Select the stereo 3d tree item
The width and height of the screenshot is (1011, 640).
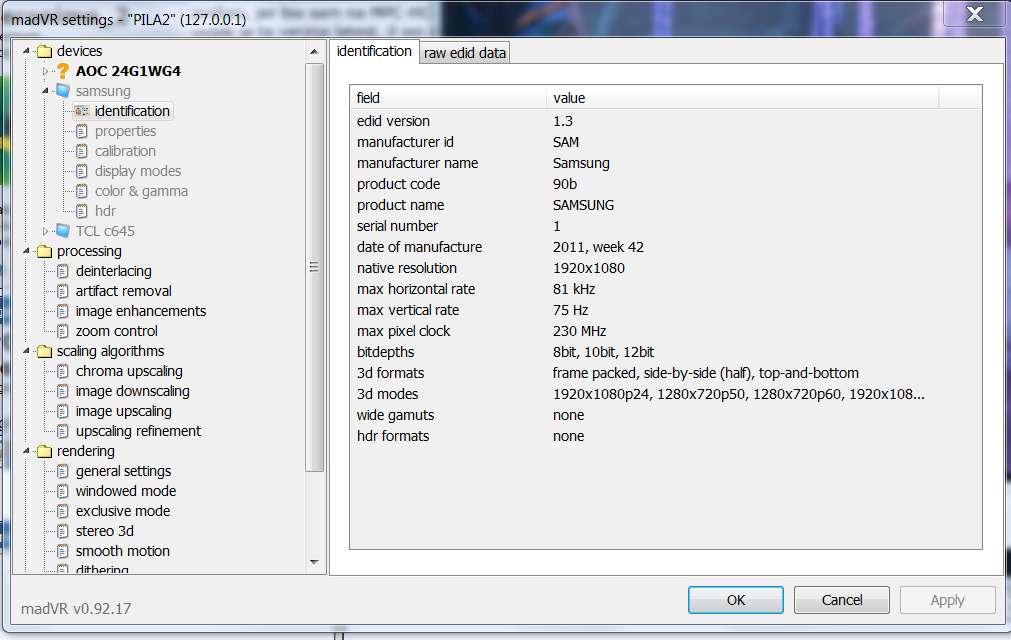104,530
